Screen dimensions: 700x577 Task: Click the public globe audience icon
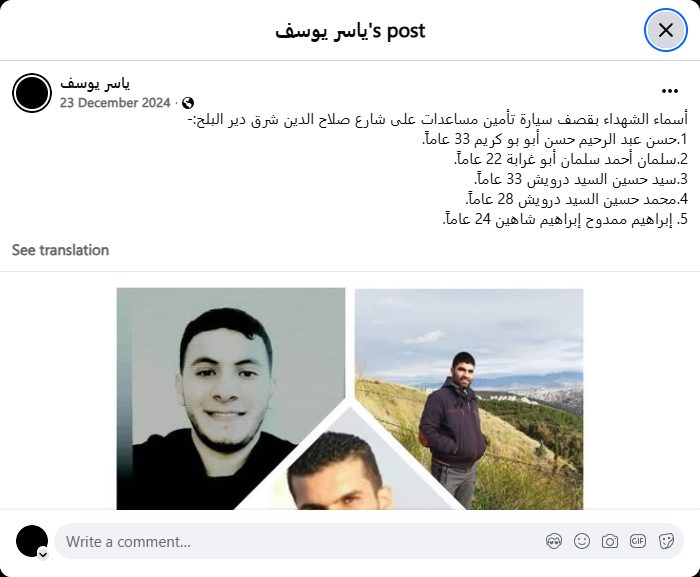tap(188, 103)
